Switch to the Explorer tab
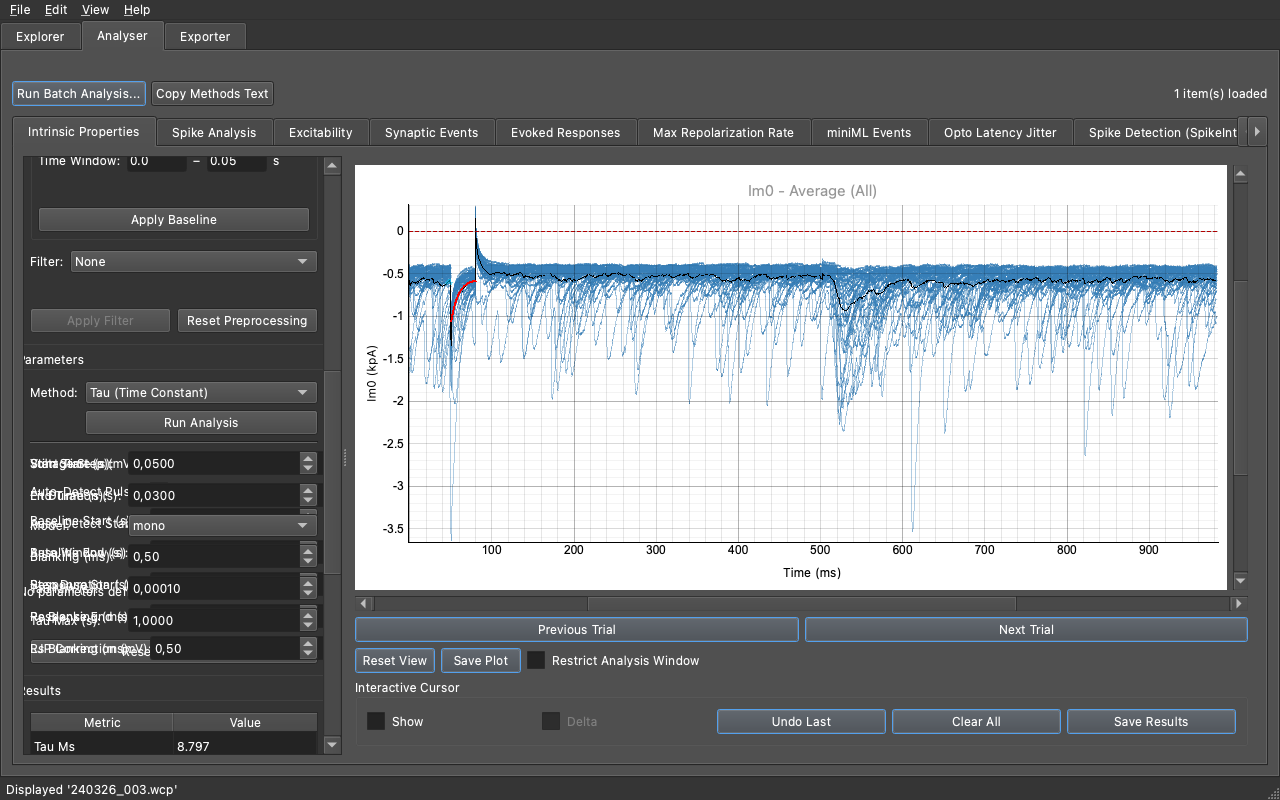Screen dimensions: 1280x800 tap(40, 37)
